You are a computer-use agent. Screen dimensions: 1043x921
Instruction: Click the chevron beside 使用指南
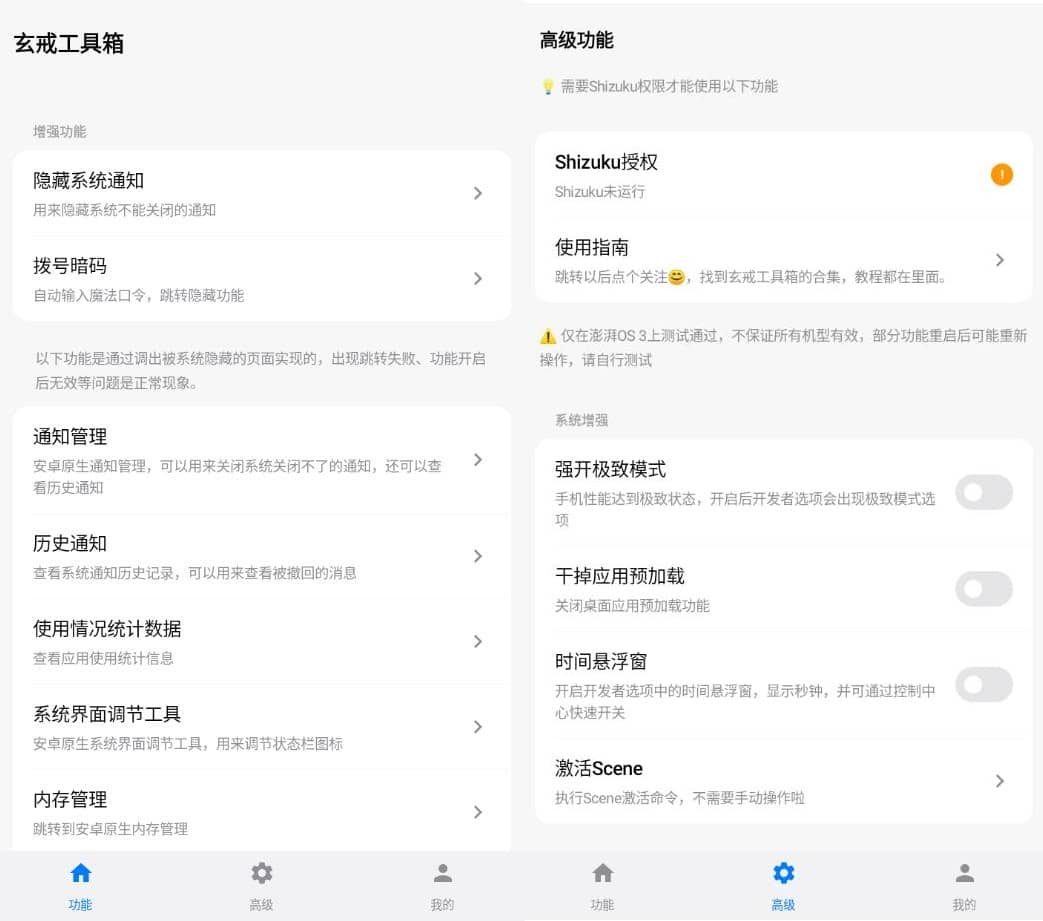coord(999,260)
